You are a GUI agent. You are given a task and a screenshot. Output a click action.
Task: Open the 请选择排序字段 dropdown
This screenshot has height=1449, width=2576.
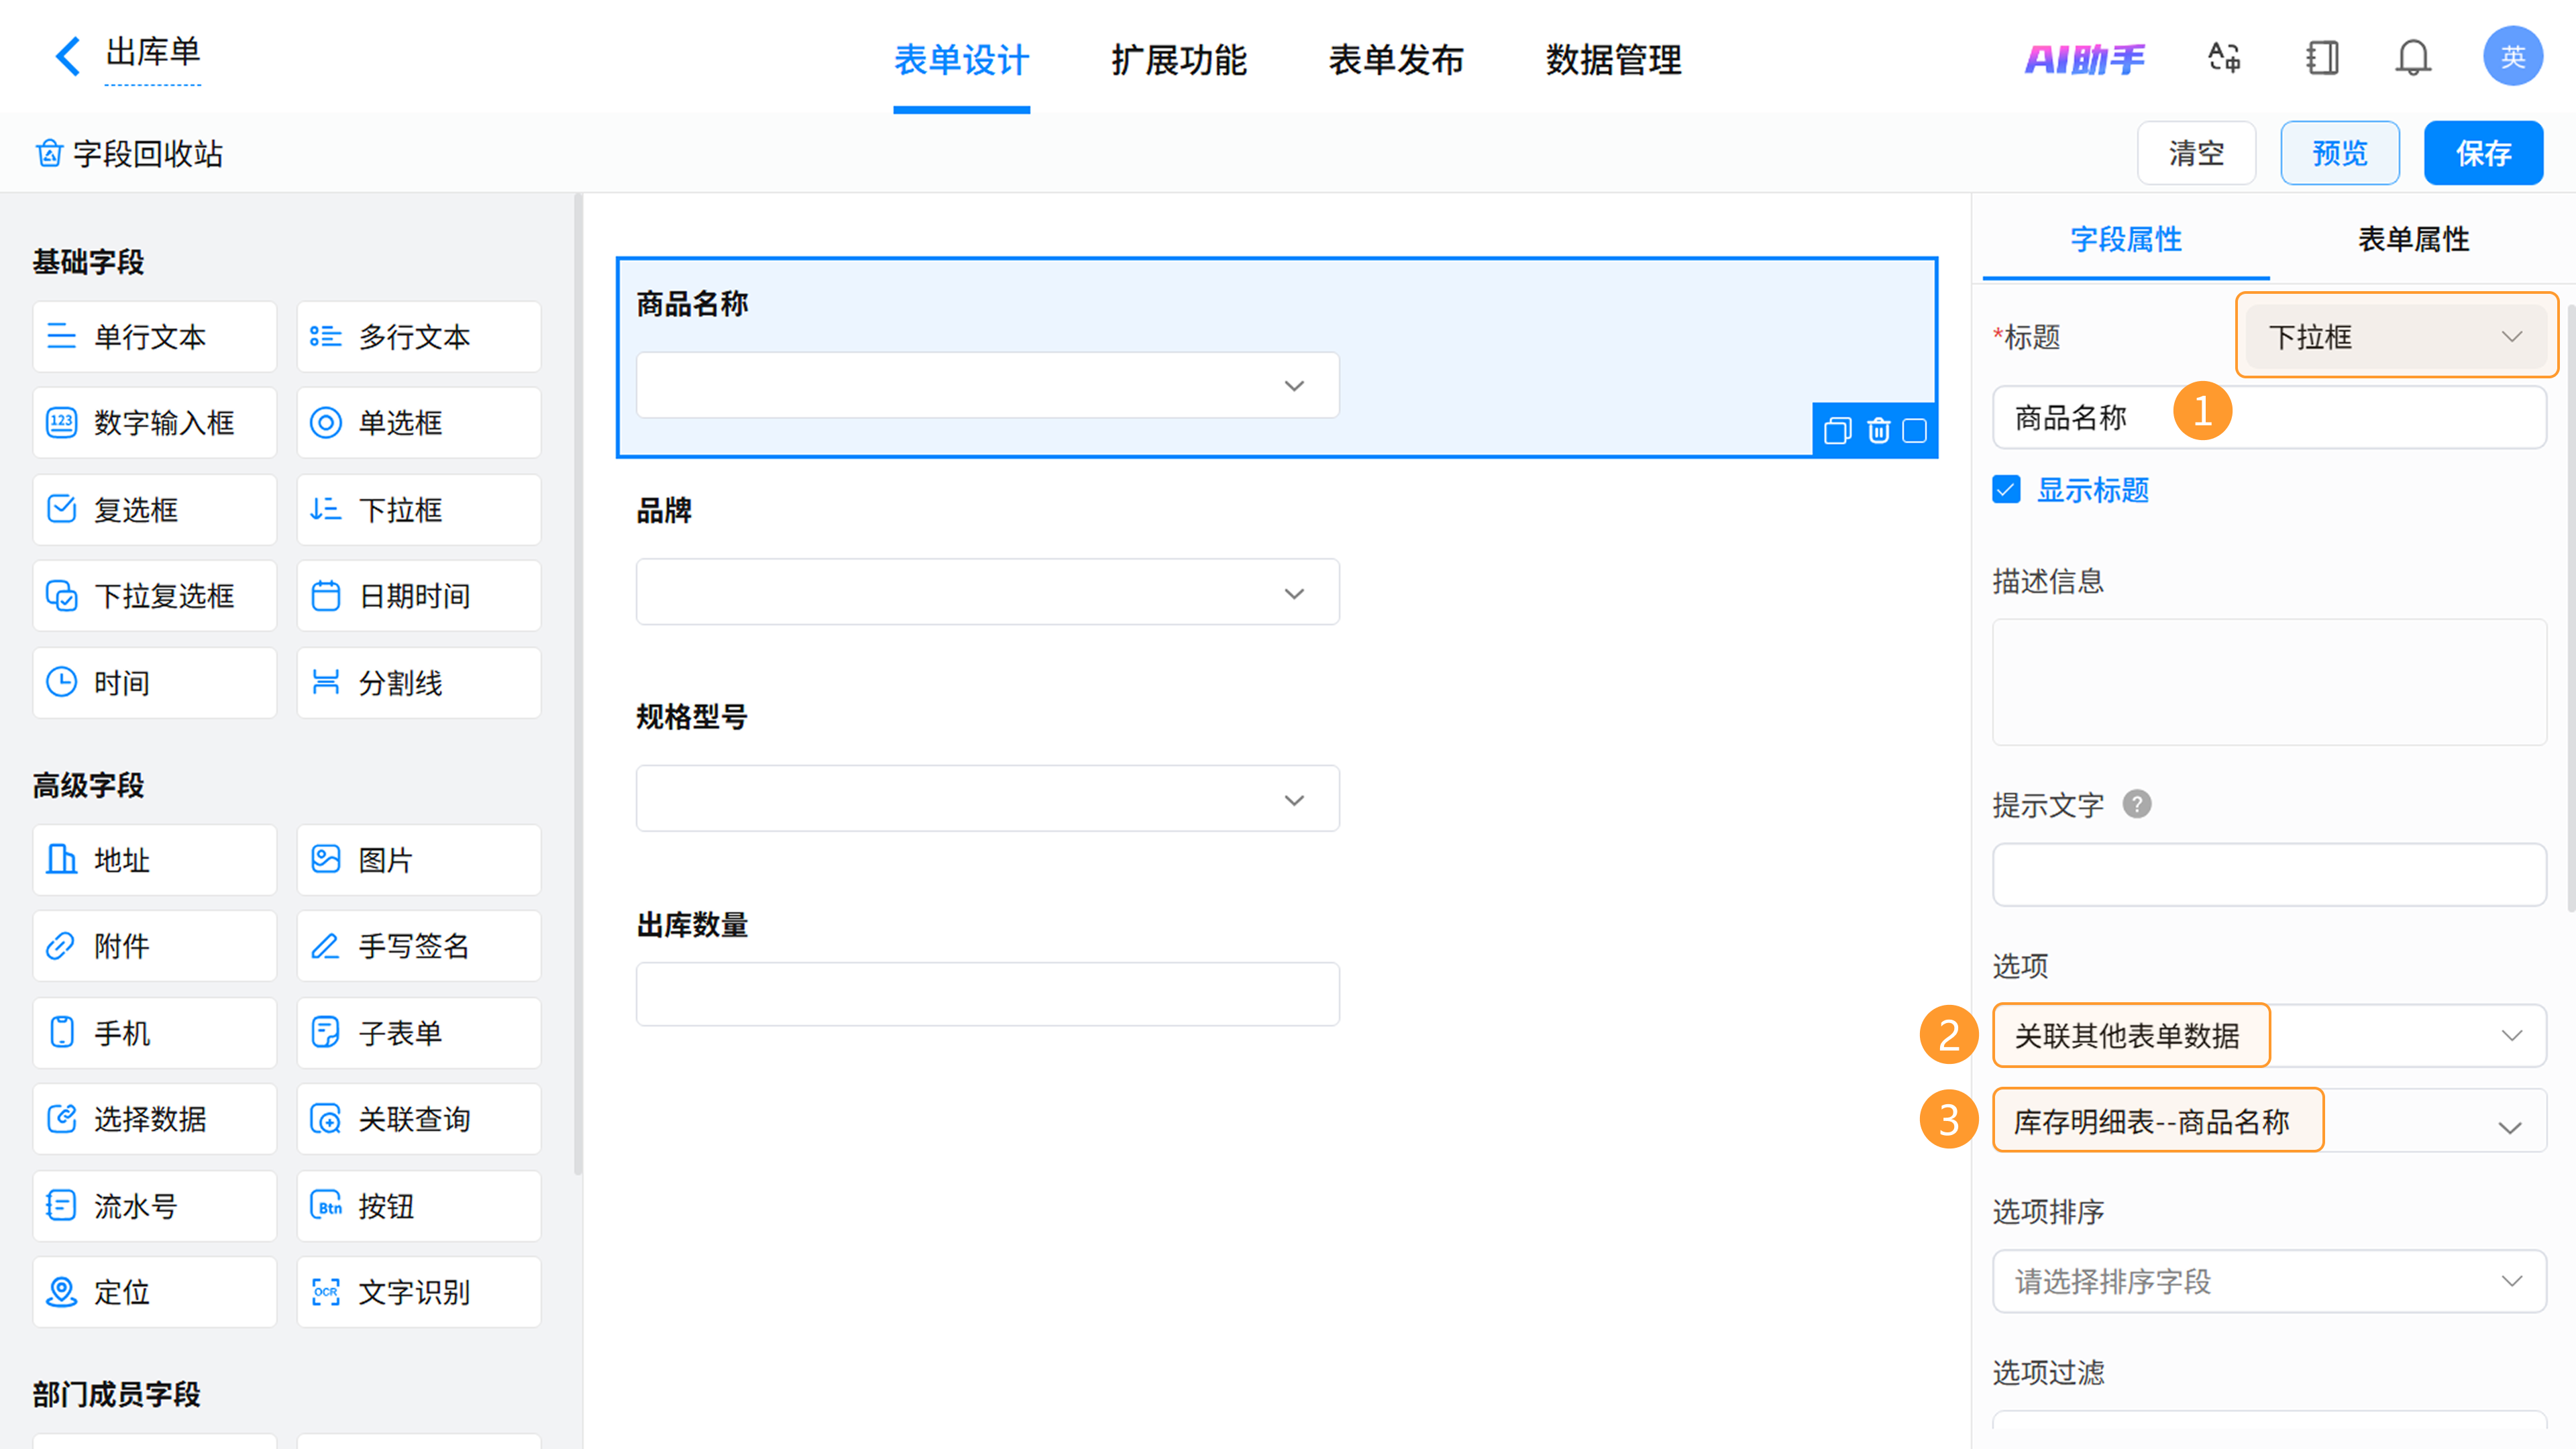coord(2268,1280)
